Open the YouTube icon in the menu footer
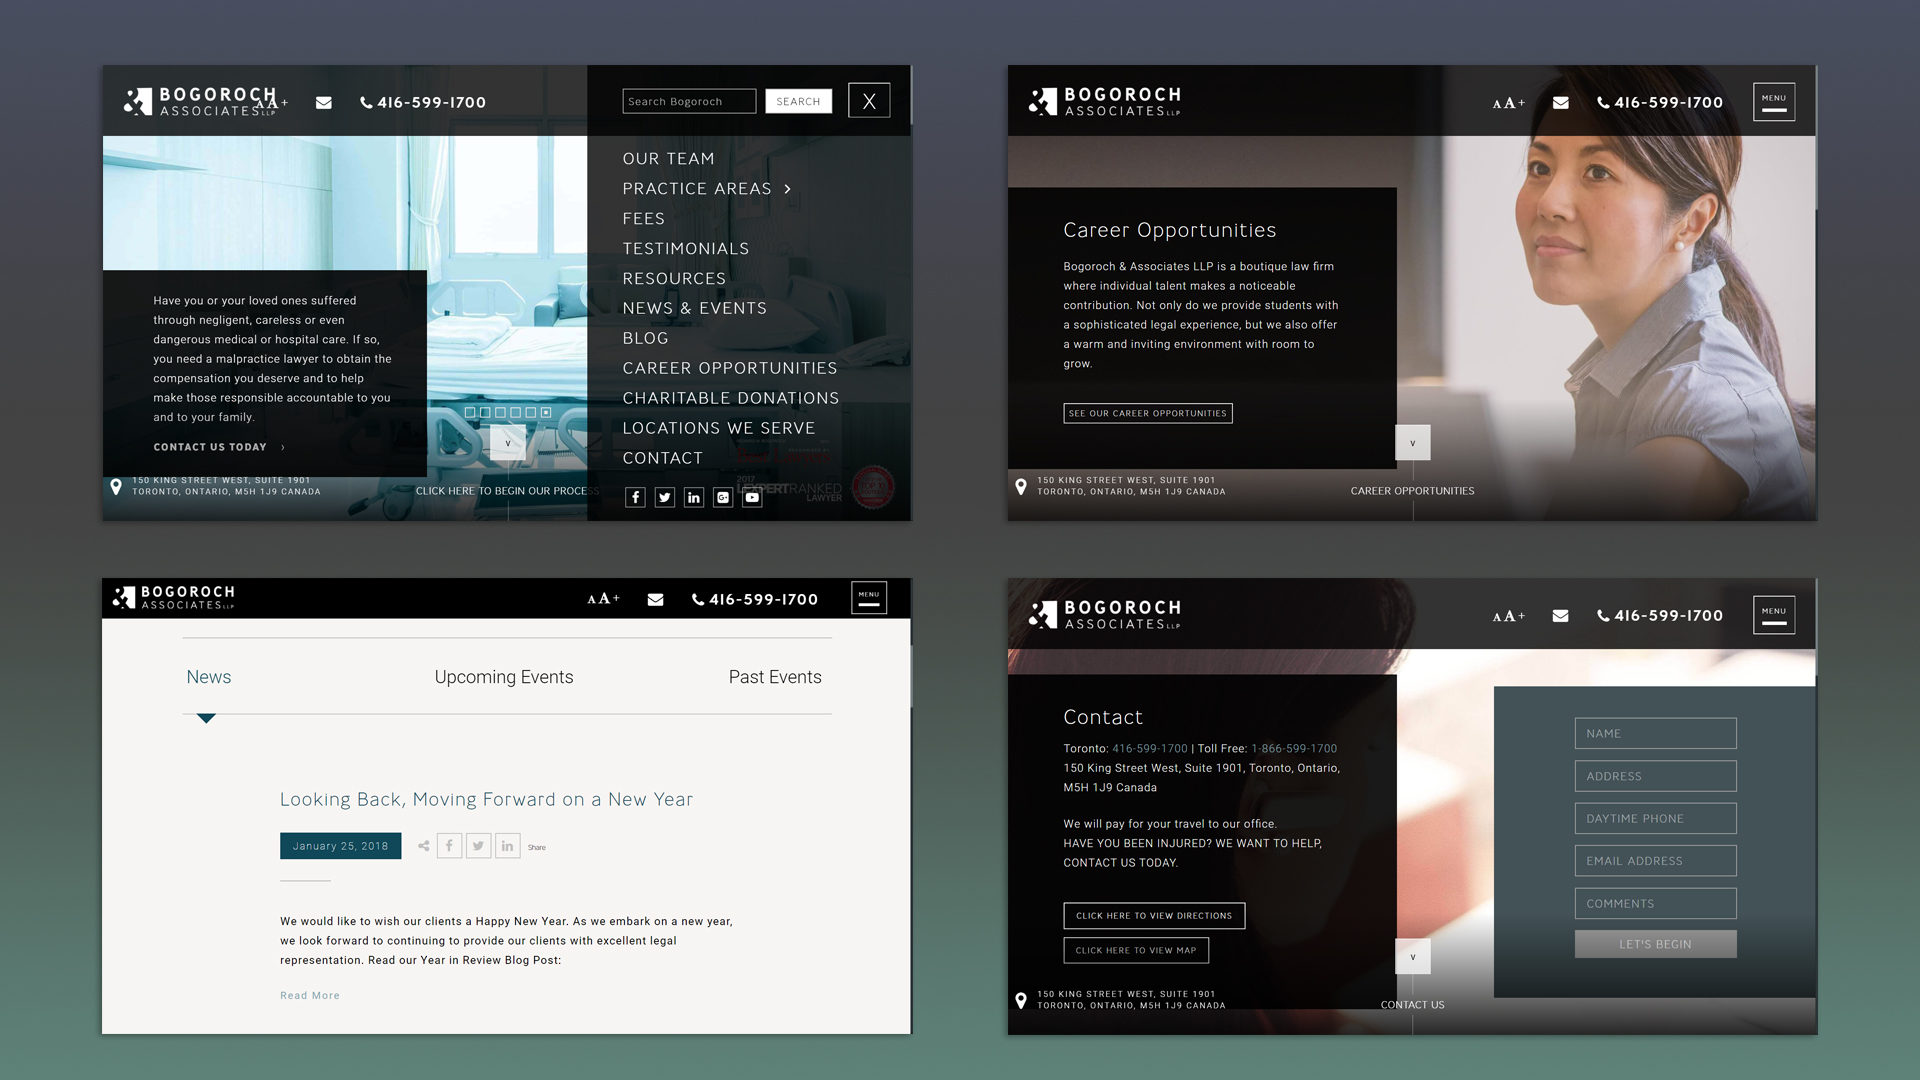Viewport: 1920px width, 1080px height. click(752, 497)
